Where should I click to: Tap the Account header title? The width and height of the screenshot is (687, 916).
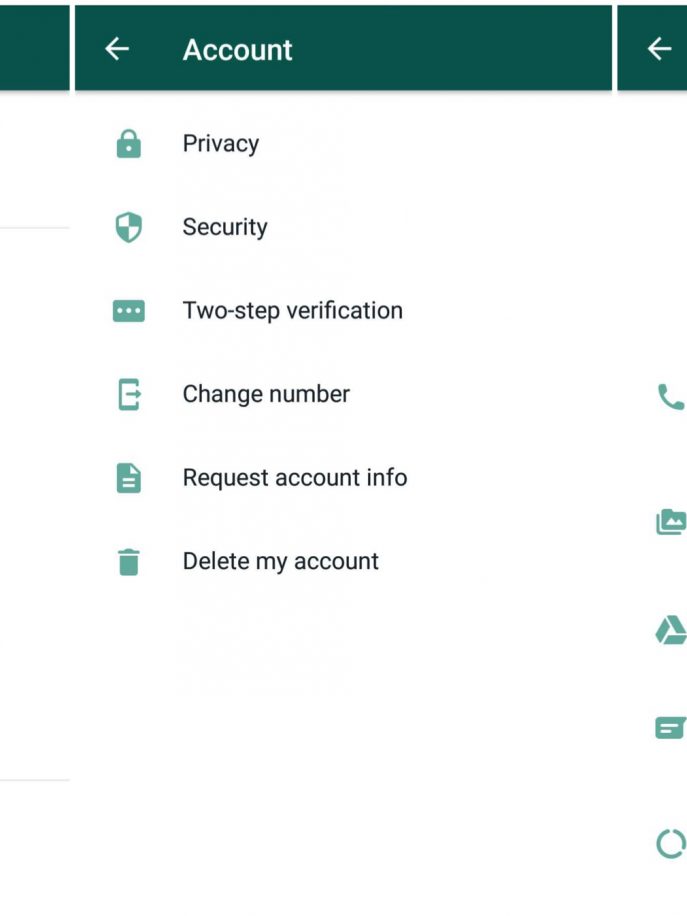click(x=237, y=50)
